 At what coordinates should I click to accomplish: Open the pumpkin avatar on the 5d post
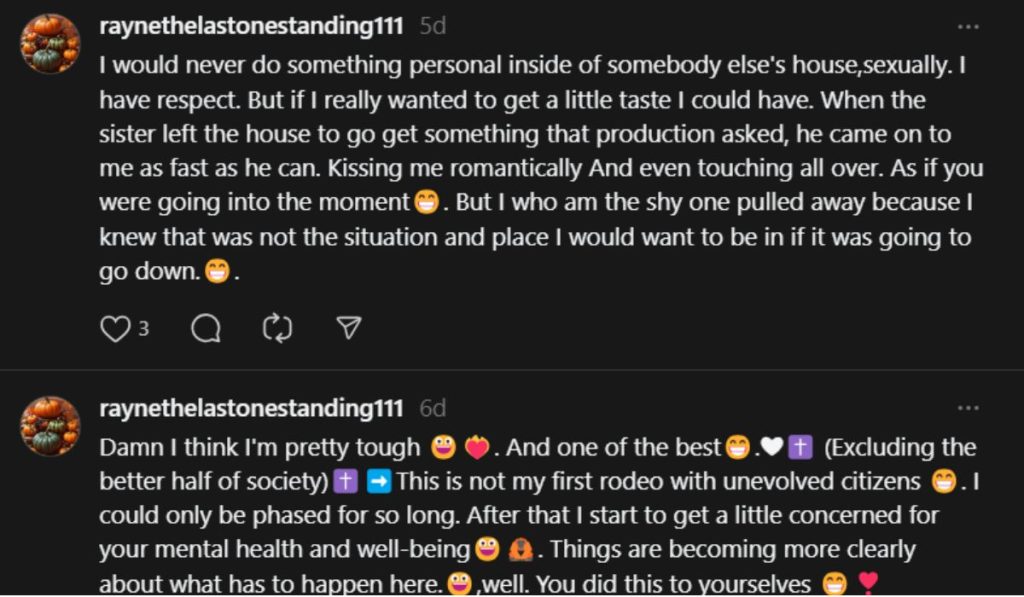(50, 43)
